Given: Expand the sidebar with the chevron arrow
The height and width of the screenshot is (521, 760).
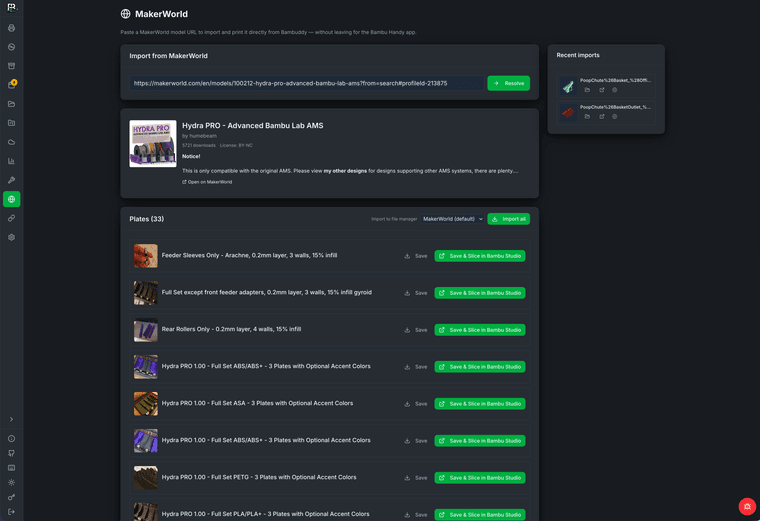Looking at the screenshot, I should click(11, 419).
